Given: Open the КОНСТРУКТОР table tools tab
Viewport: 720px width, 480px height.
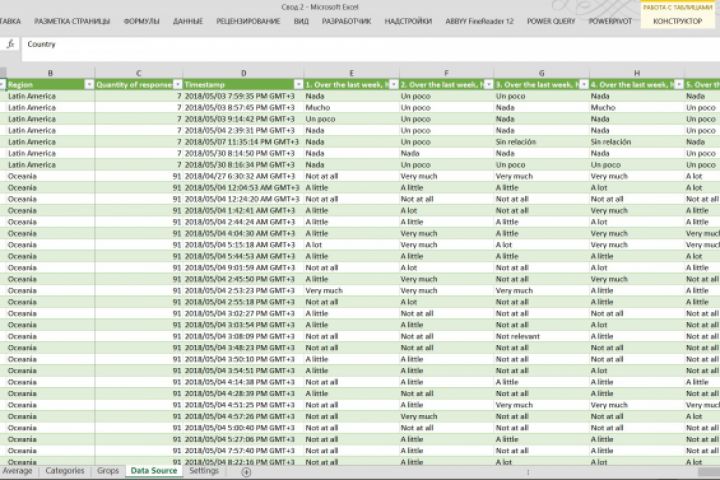Looking at the screenshot, I should click(677, 21).
